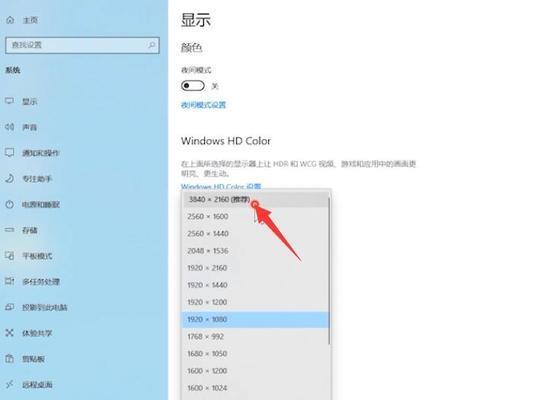Open Clipboard (剪贴板) settings item
The width and height of the screenshot is (559, 400).
tap(33, 359)
